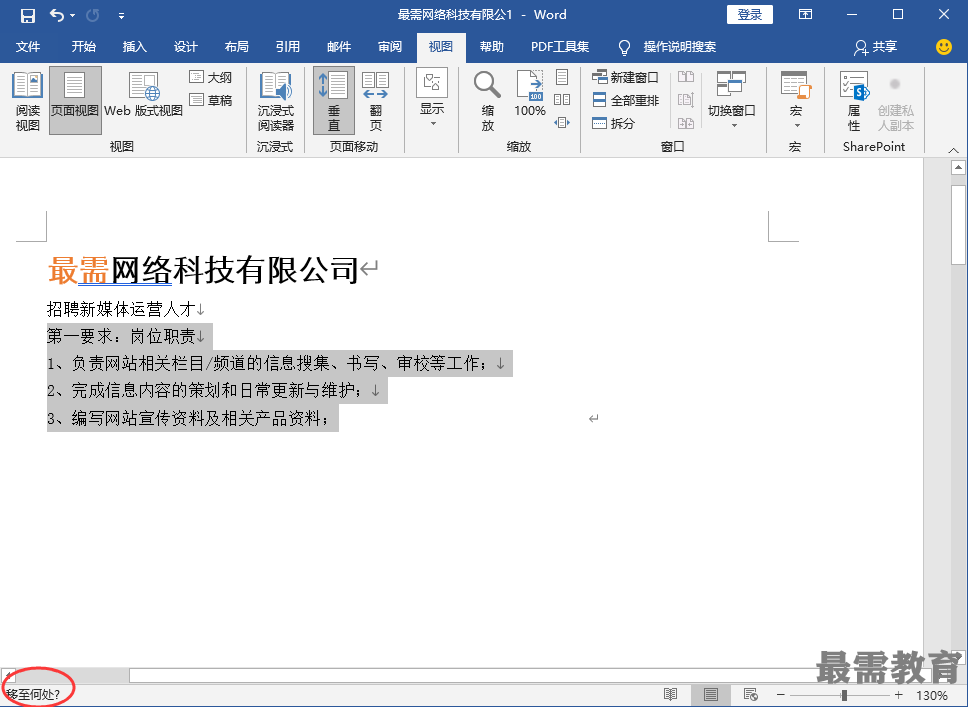Select web layout in status bar
968x707 pixels.
click(751, 695)
